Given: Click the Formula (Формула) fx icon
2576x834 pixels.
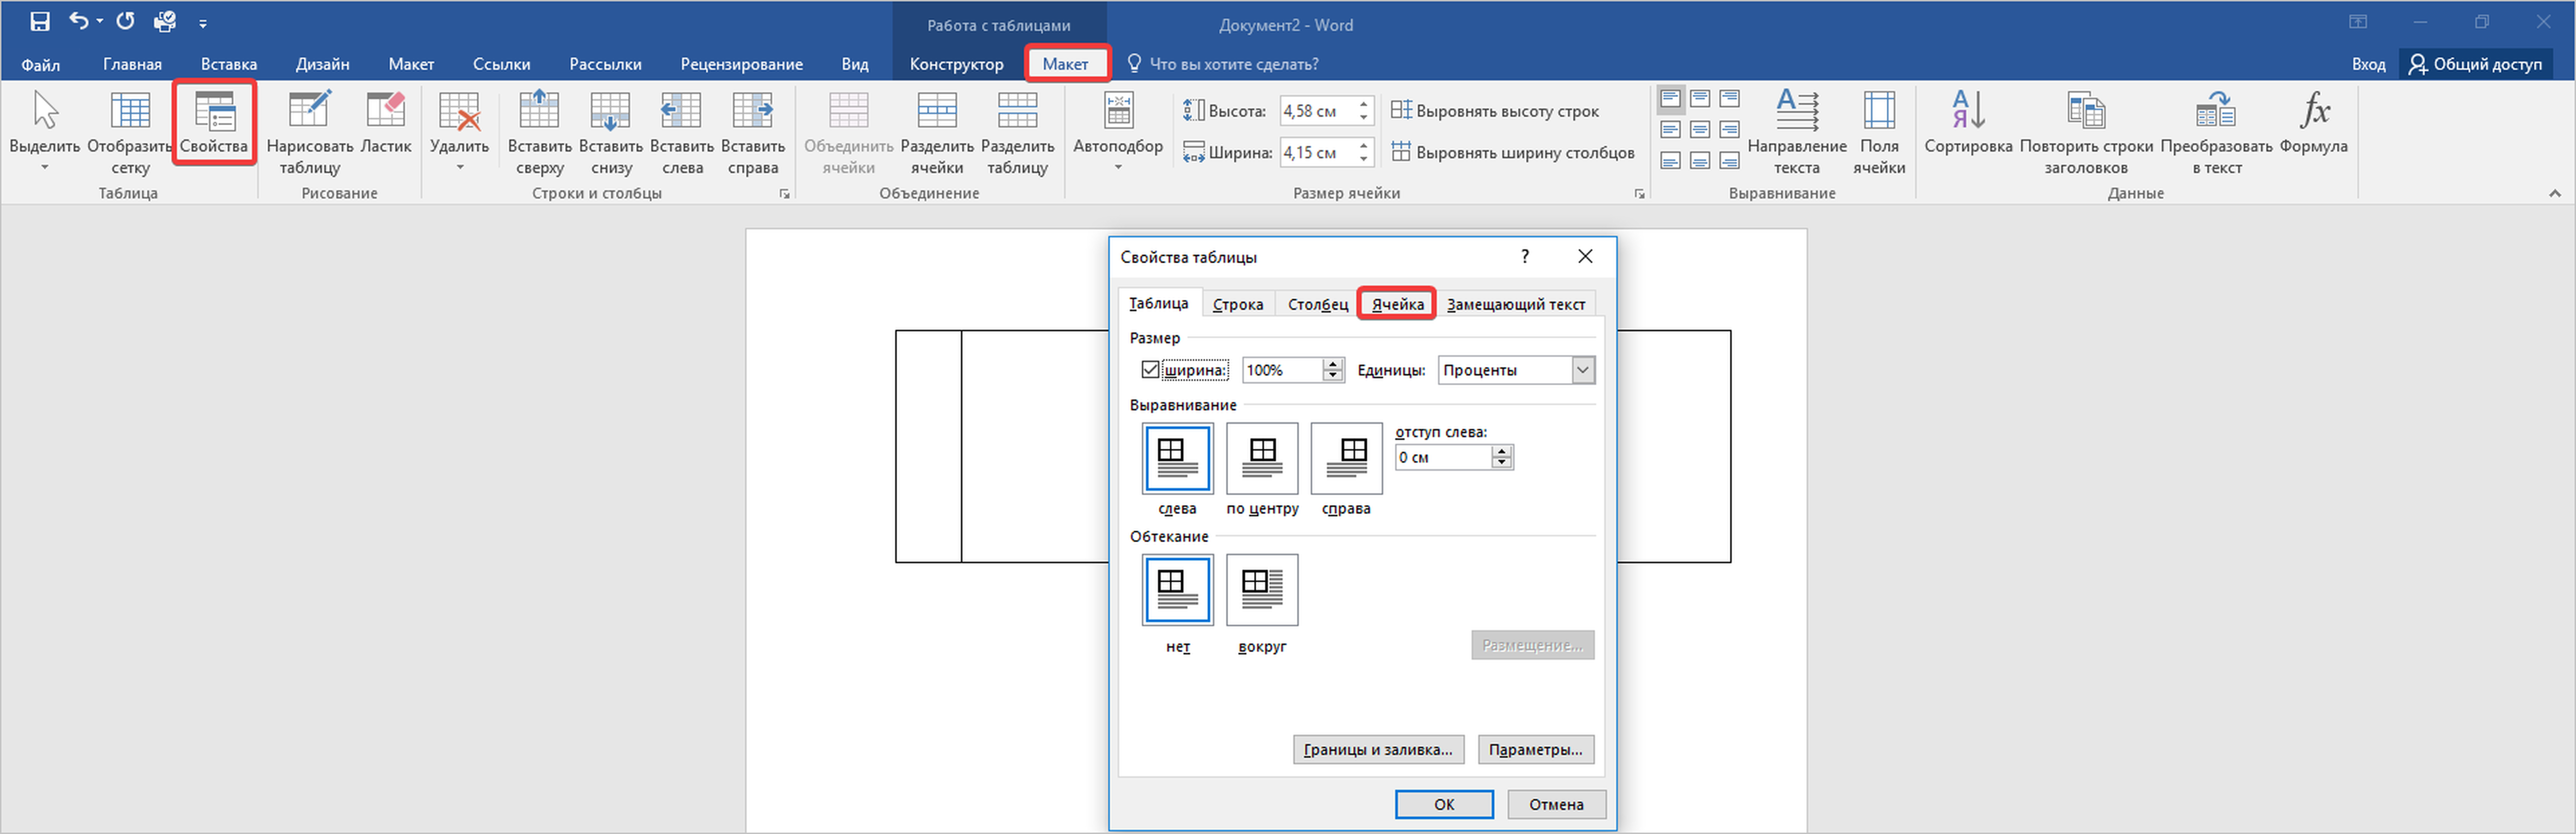Looking at the screenshot, I should click(2313, 111).
